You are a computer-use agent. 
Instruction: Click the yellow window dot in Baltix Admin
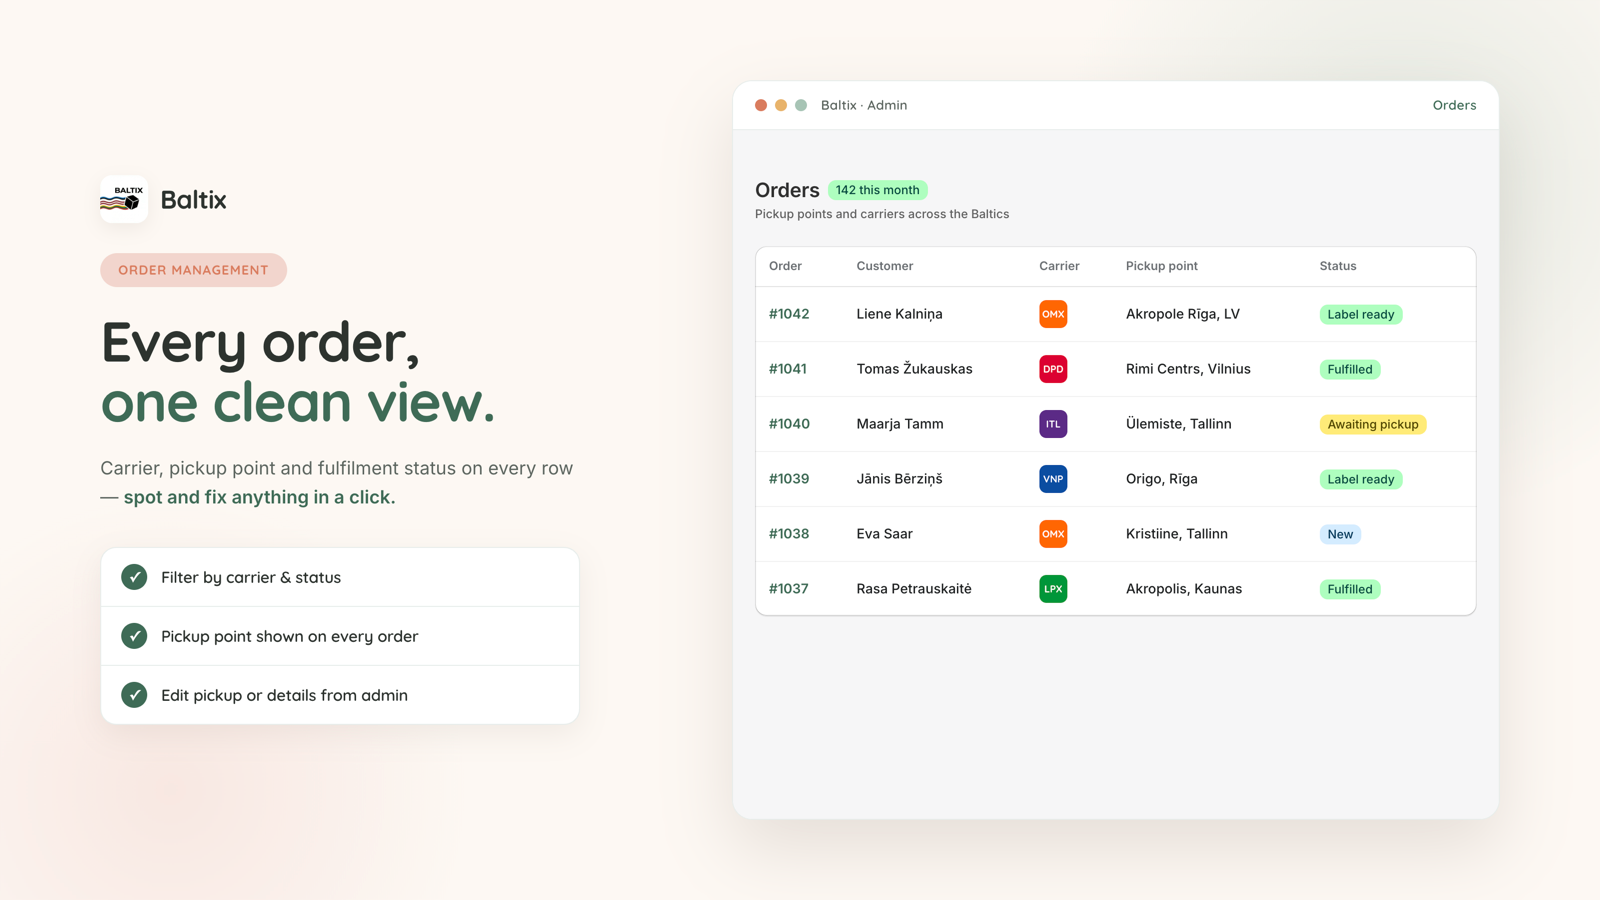click(781, 105)
